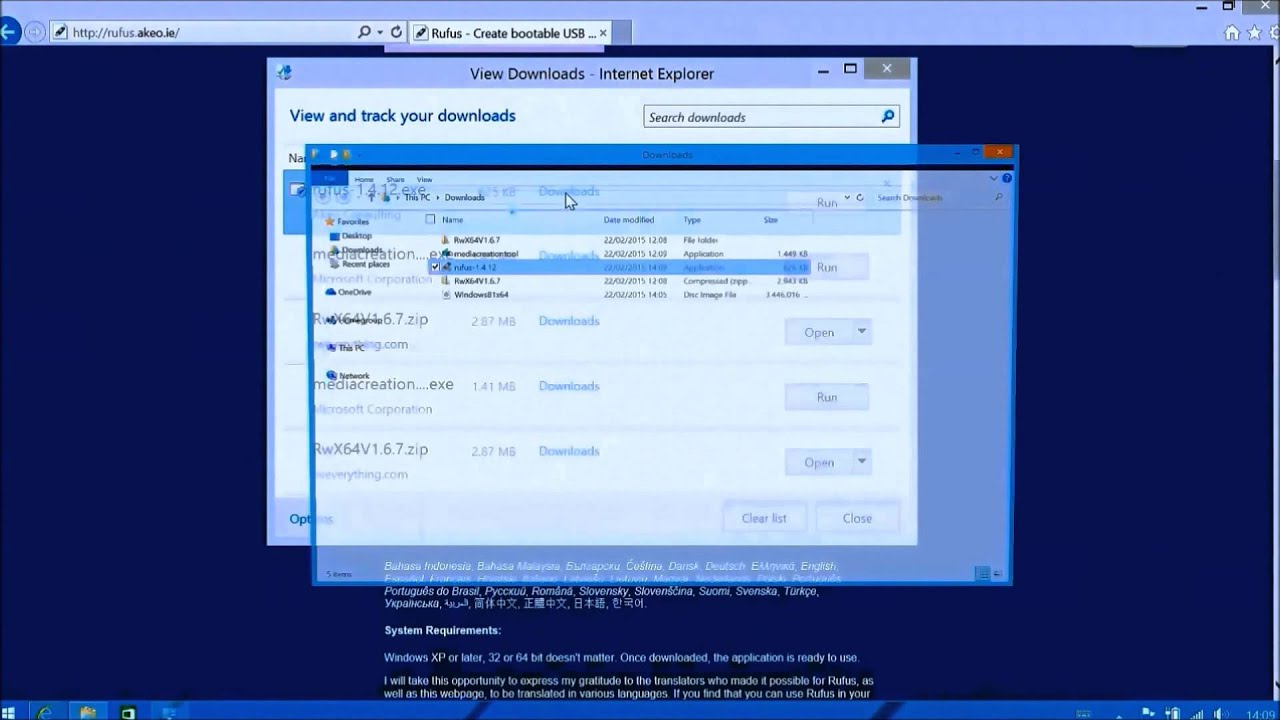Viewport: 1280px width, 720px height.
Task: Open Internet Explorer from taskbar
Action: [x=45, y=711]
